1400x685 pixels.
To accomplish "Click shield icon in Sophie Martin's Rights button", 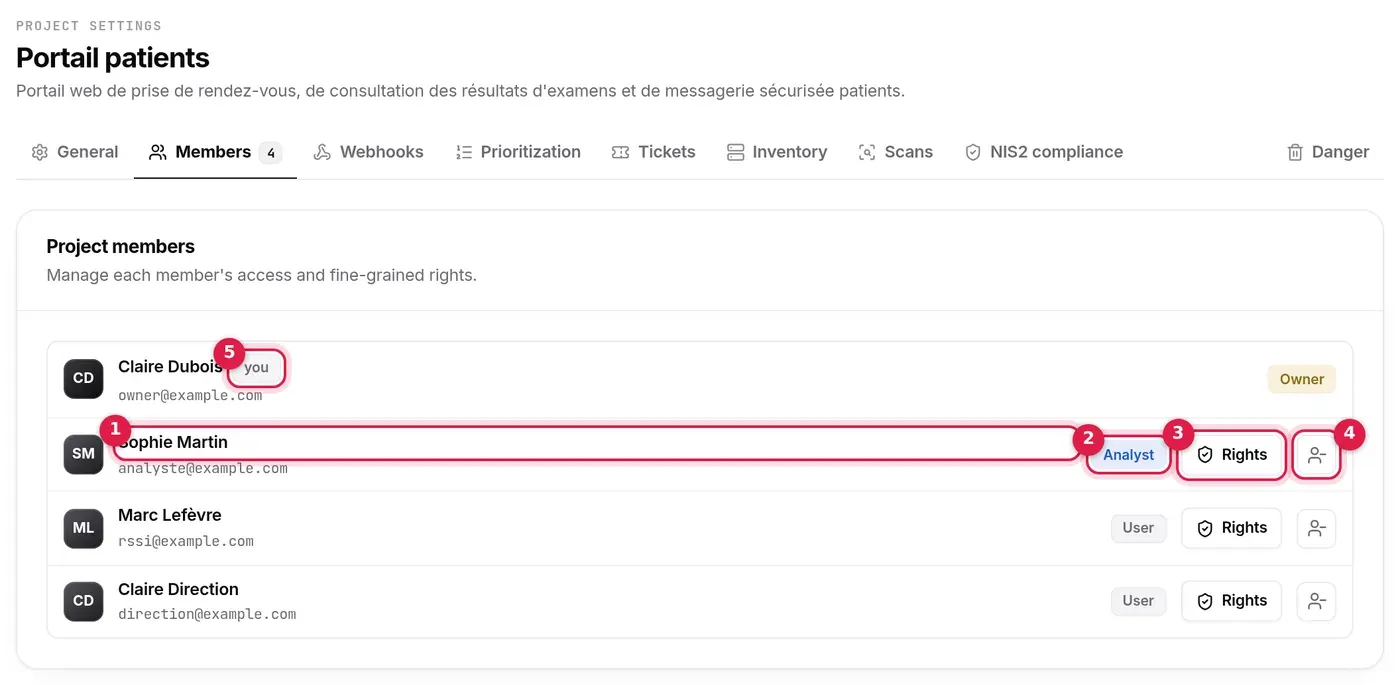I will point(1205,455).
